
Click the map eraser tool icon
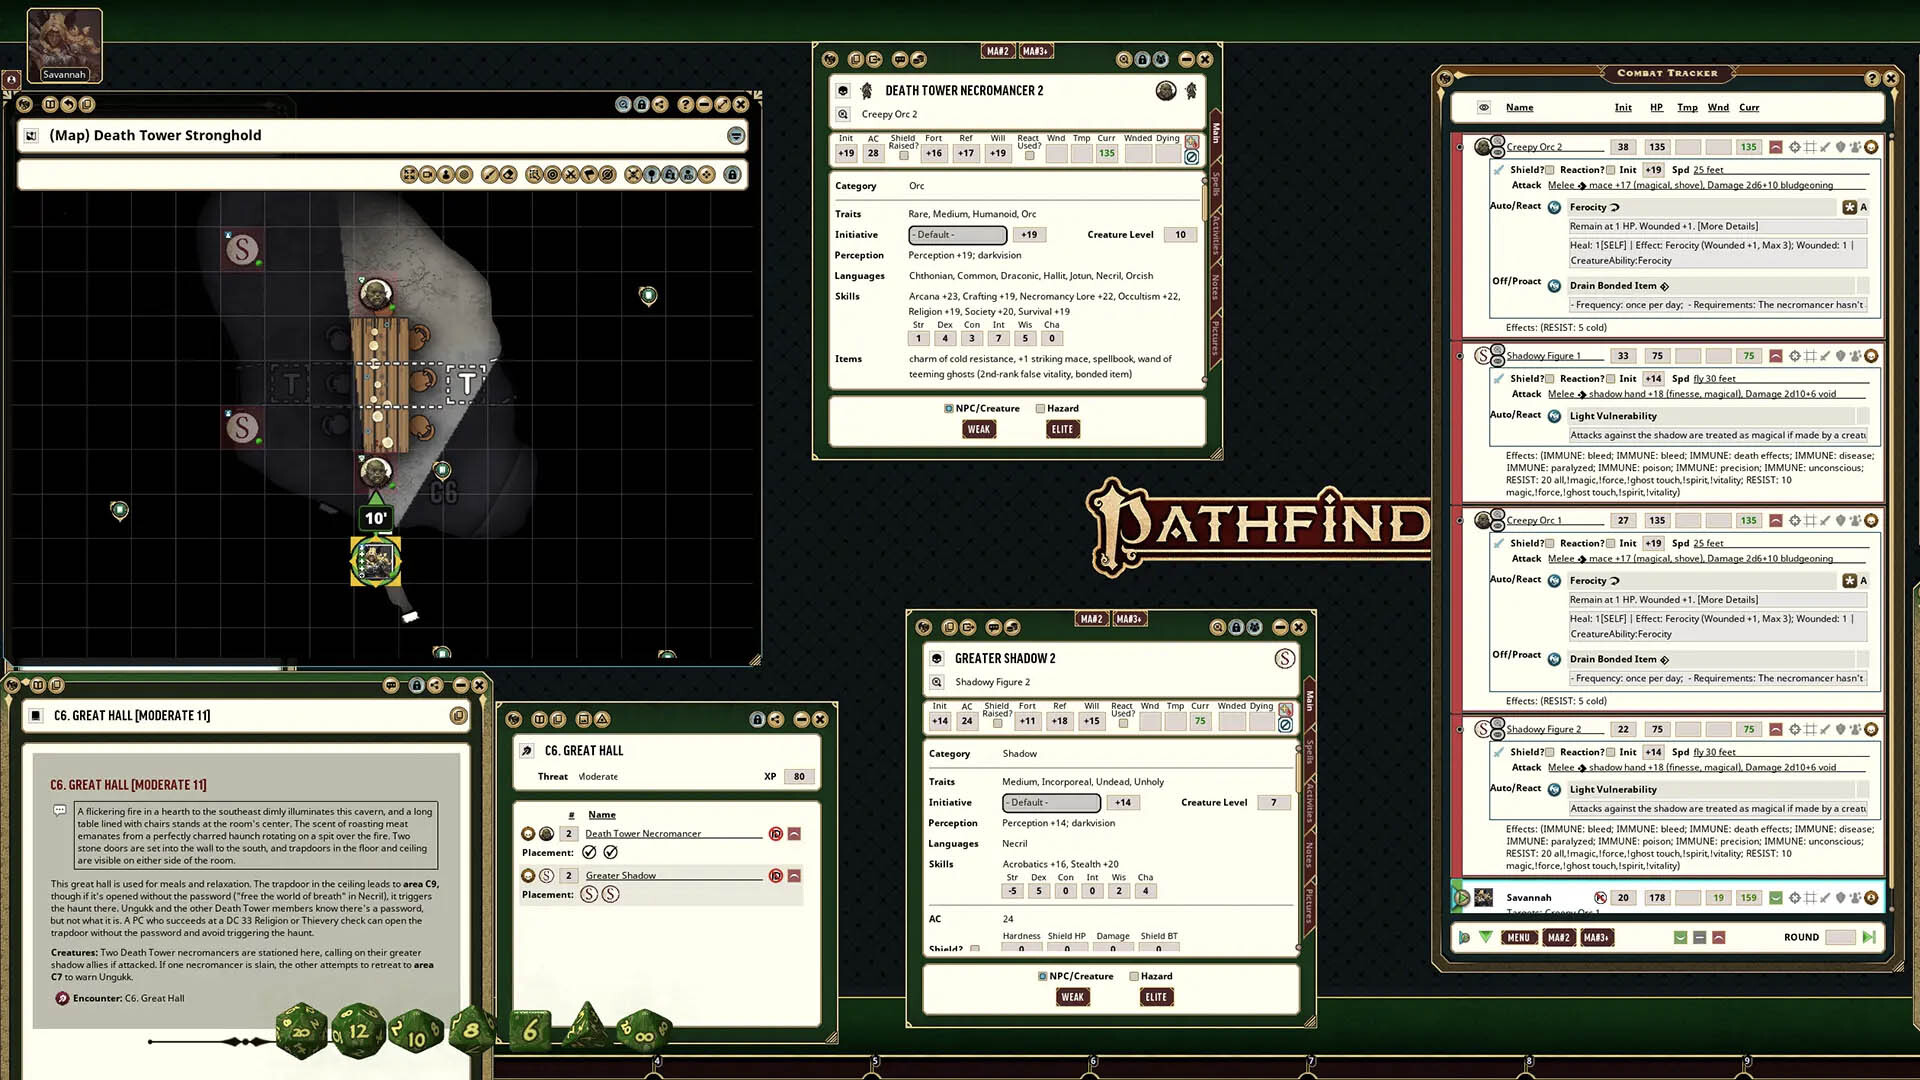(508, 175)
